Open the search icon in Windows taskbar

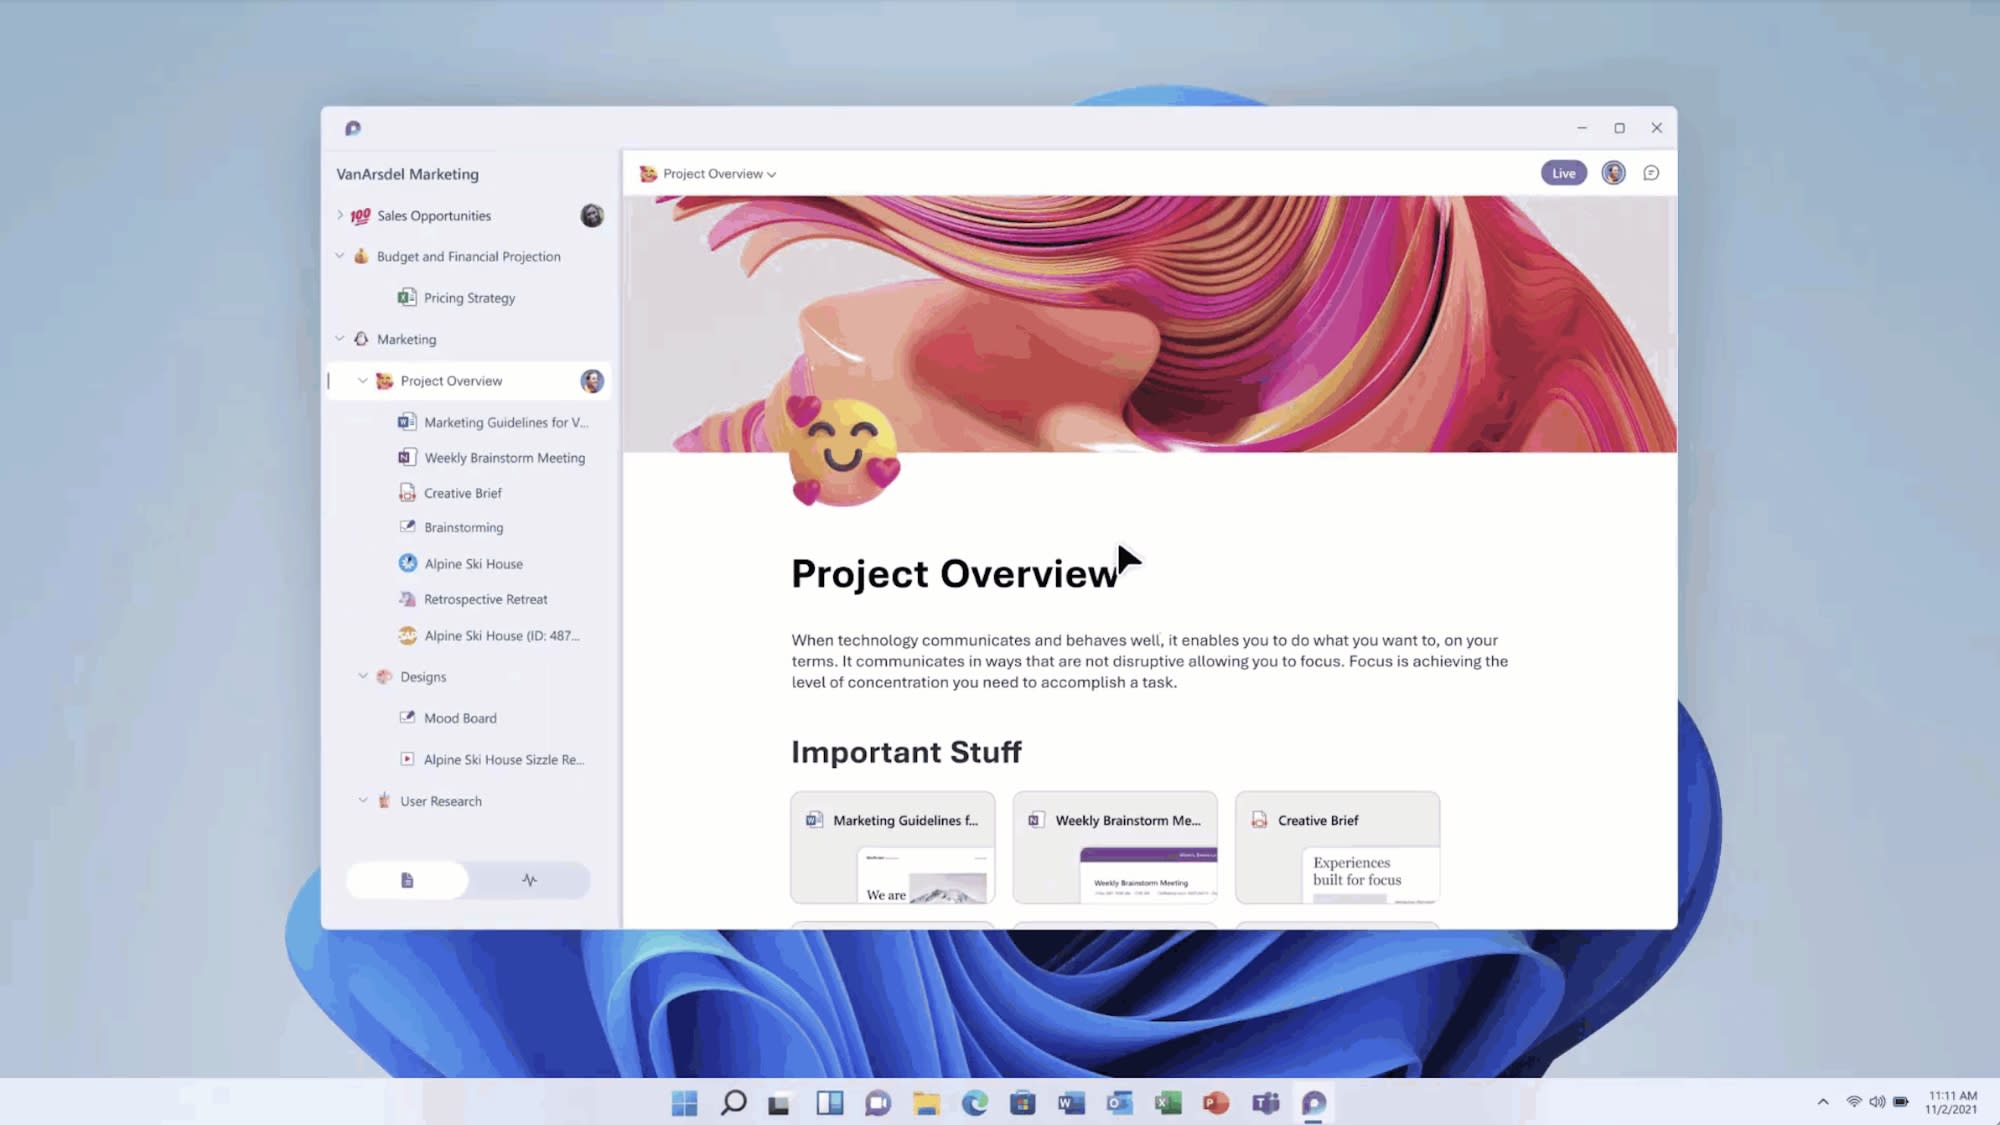click(732, 1102)
